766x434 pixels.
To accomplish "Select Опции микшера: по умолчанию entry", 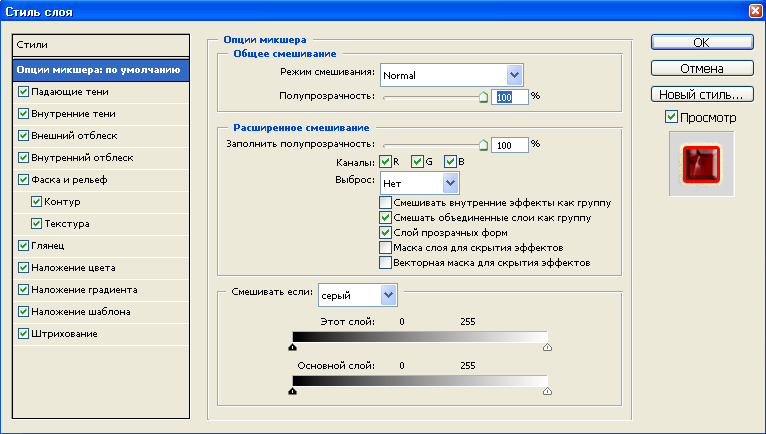I will point(101,70).
